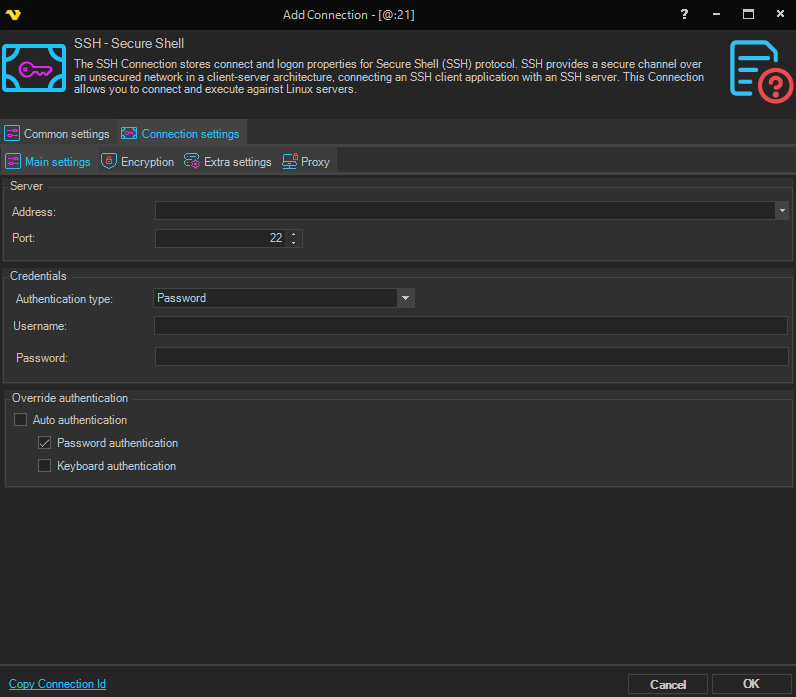Expand the Address dropdown arrow
The image size is (796, 697).
click(x=781, y=211)
